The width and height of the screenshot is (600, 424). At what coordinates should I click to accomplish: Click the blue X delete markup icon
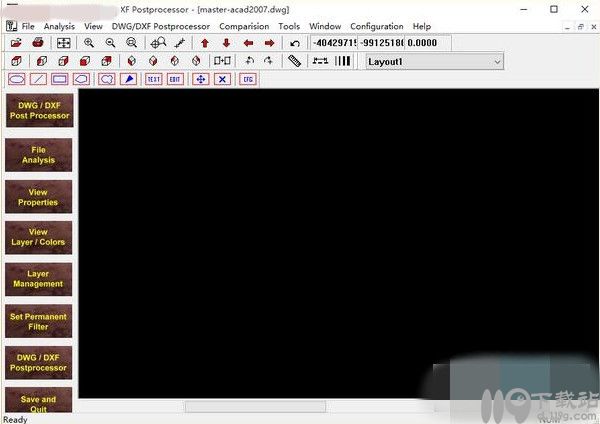(222, 79)
